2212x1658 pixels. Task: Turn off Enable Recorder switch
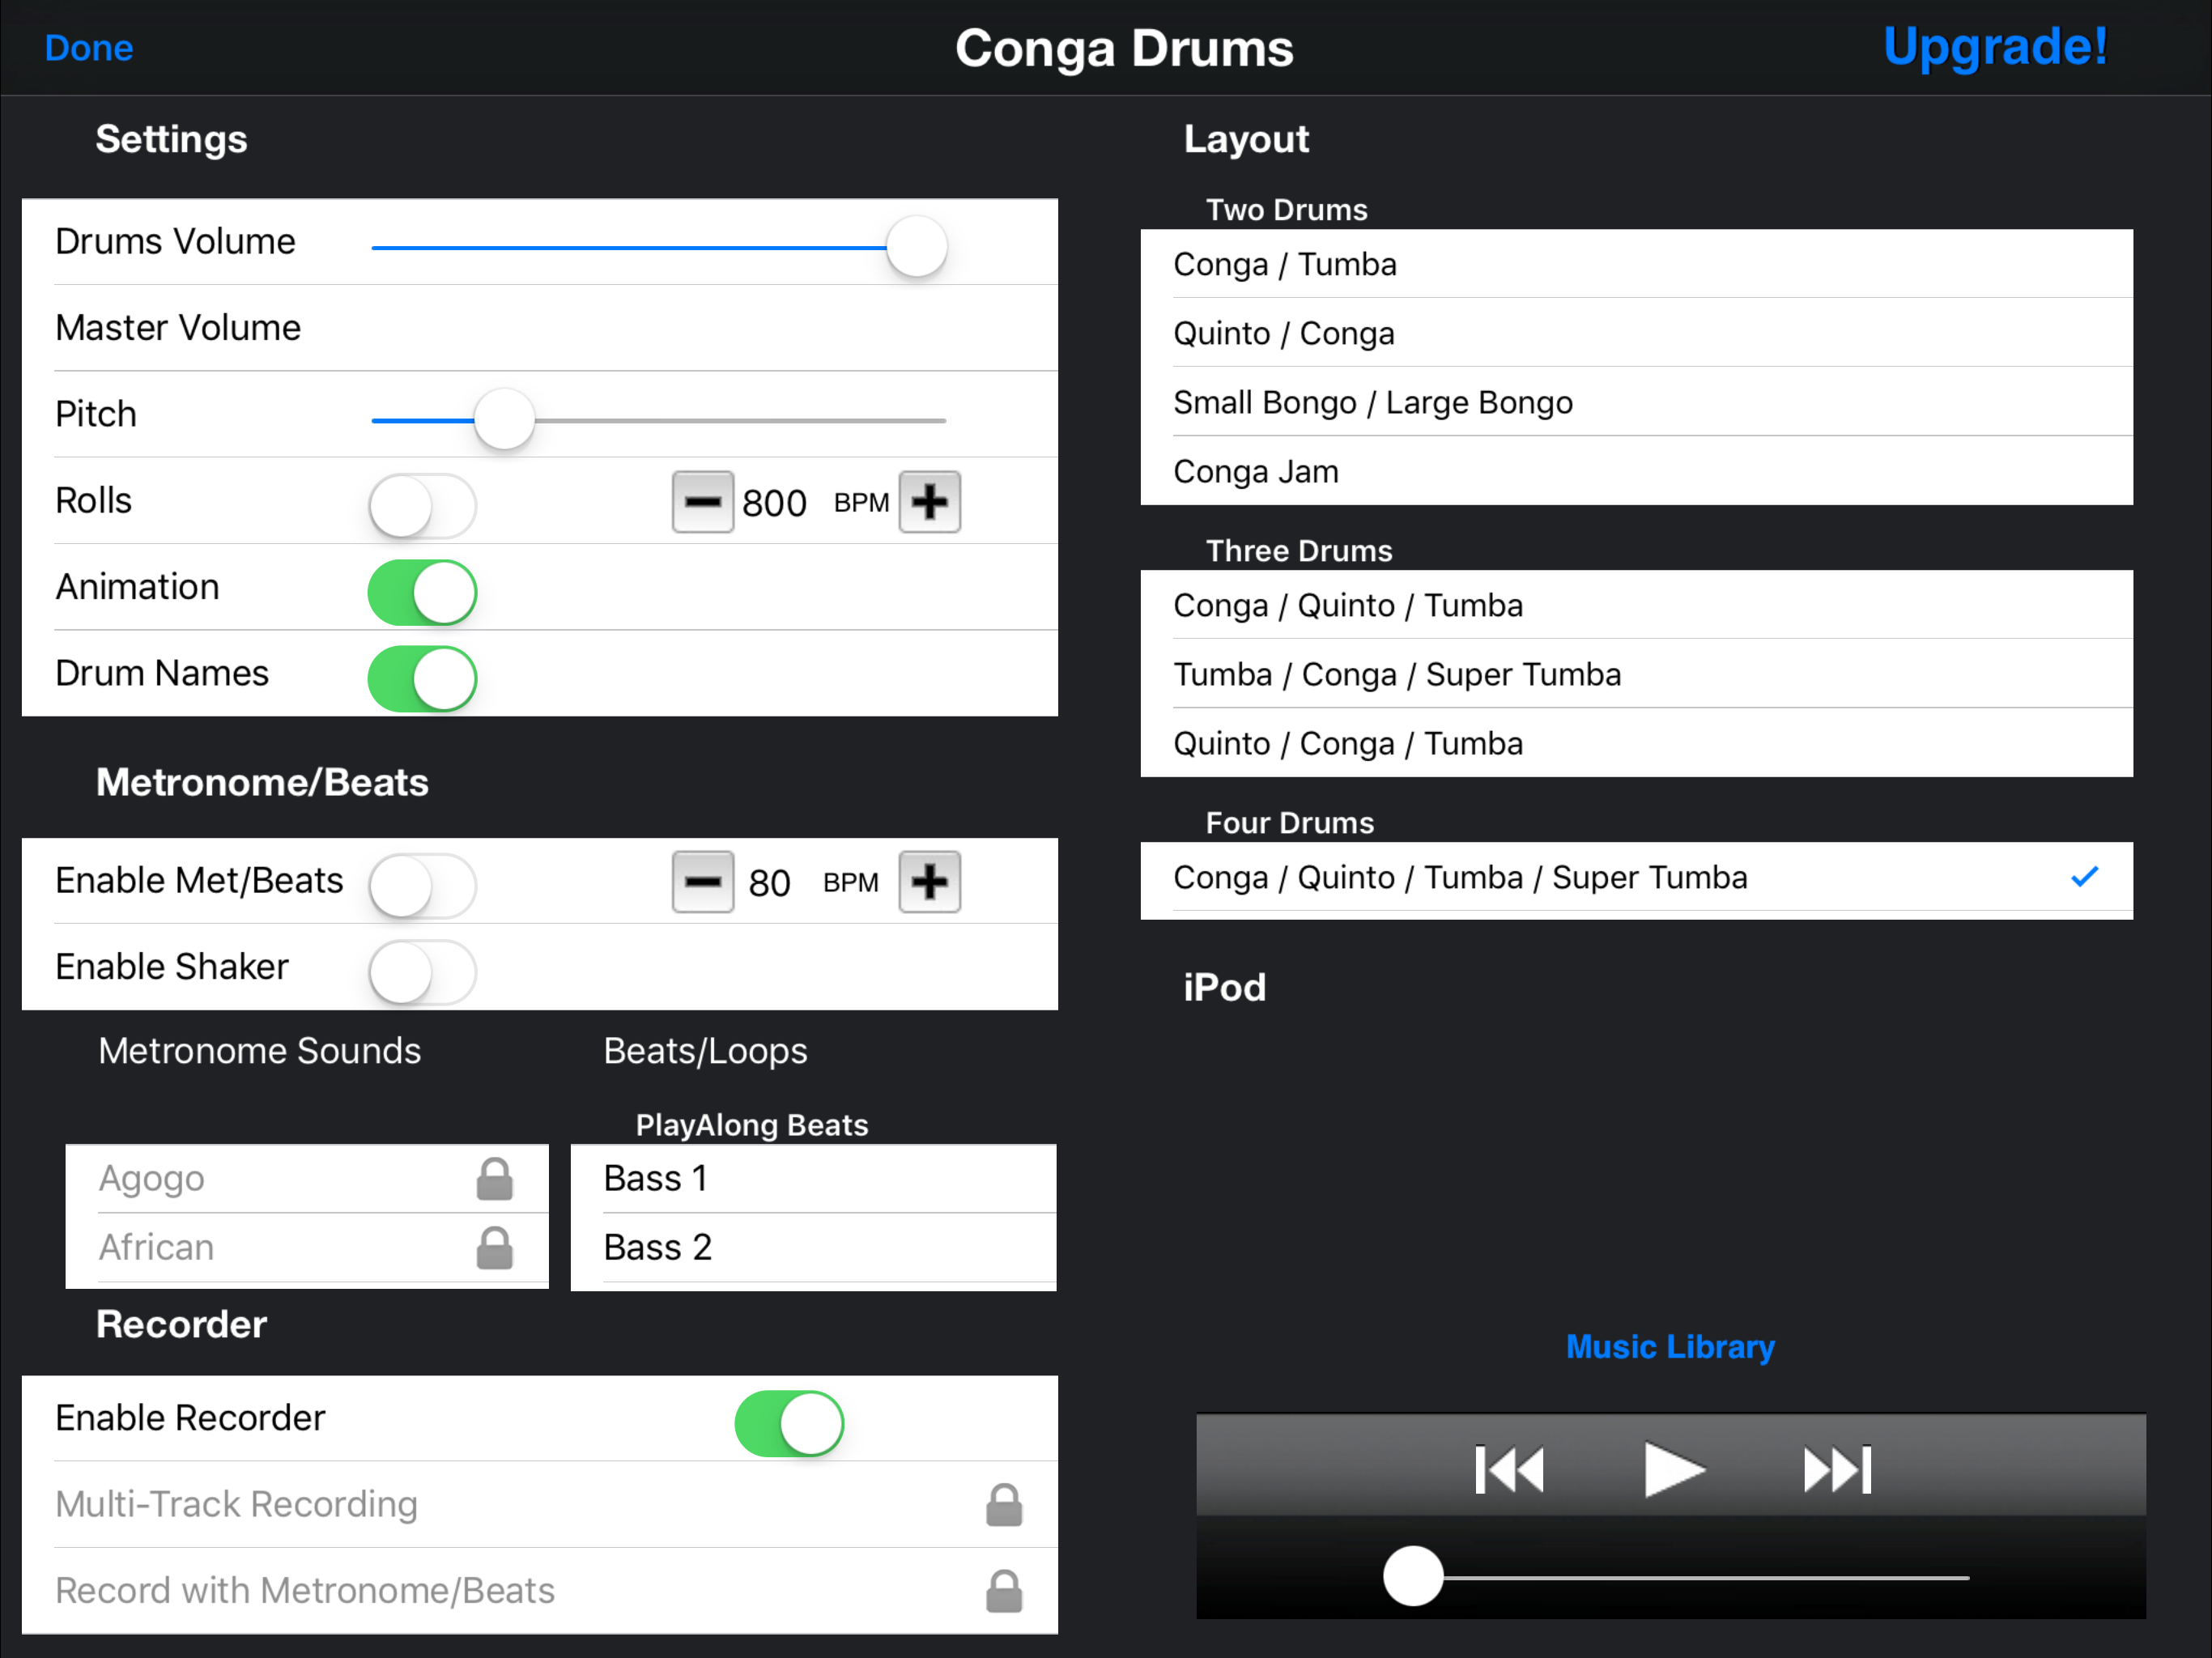point(789,1423)
